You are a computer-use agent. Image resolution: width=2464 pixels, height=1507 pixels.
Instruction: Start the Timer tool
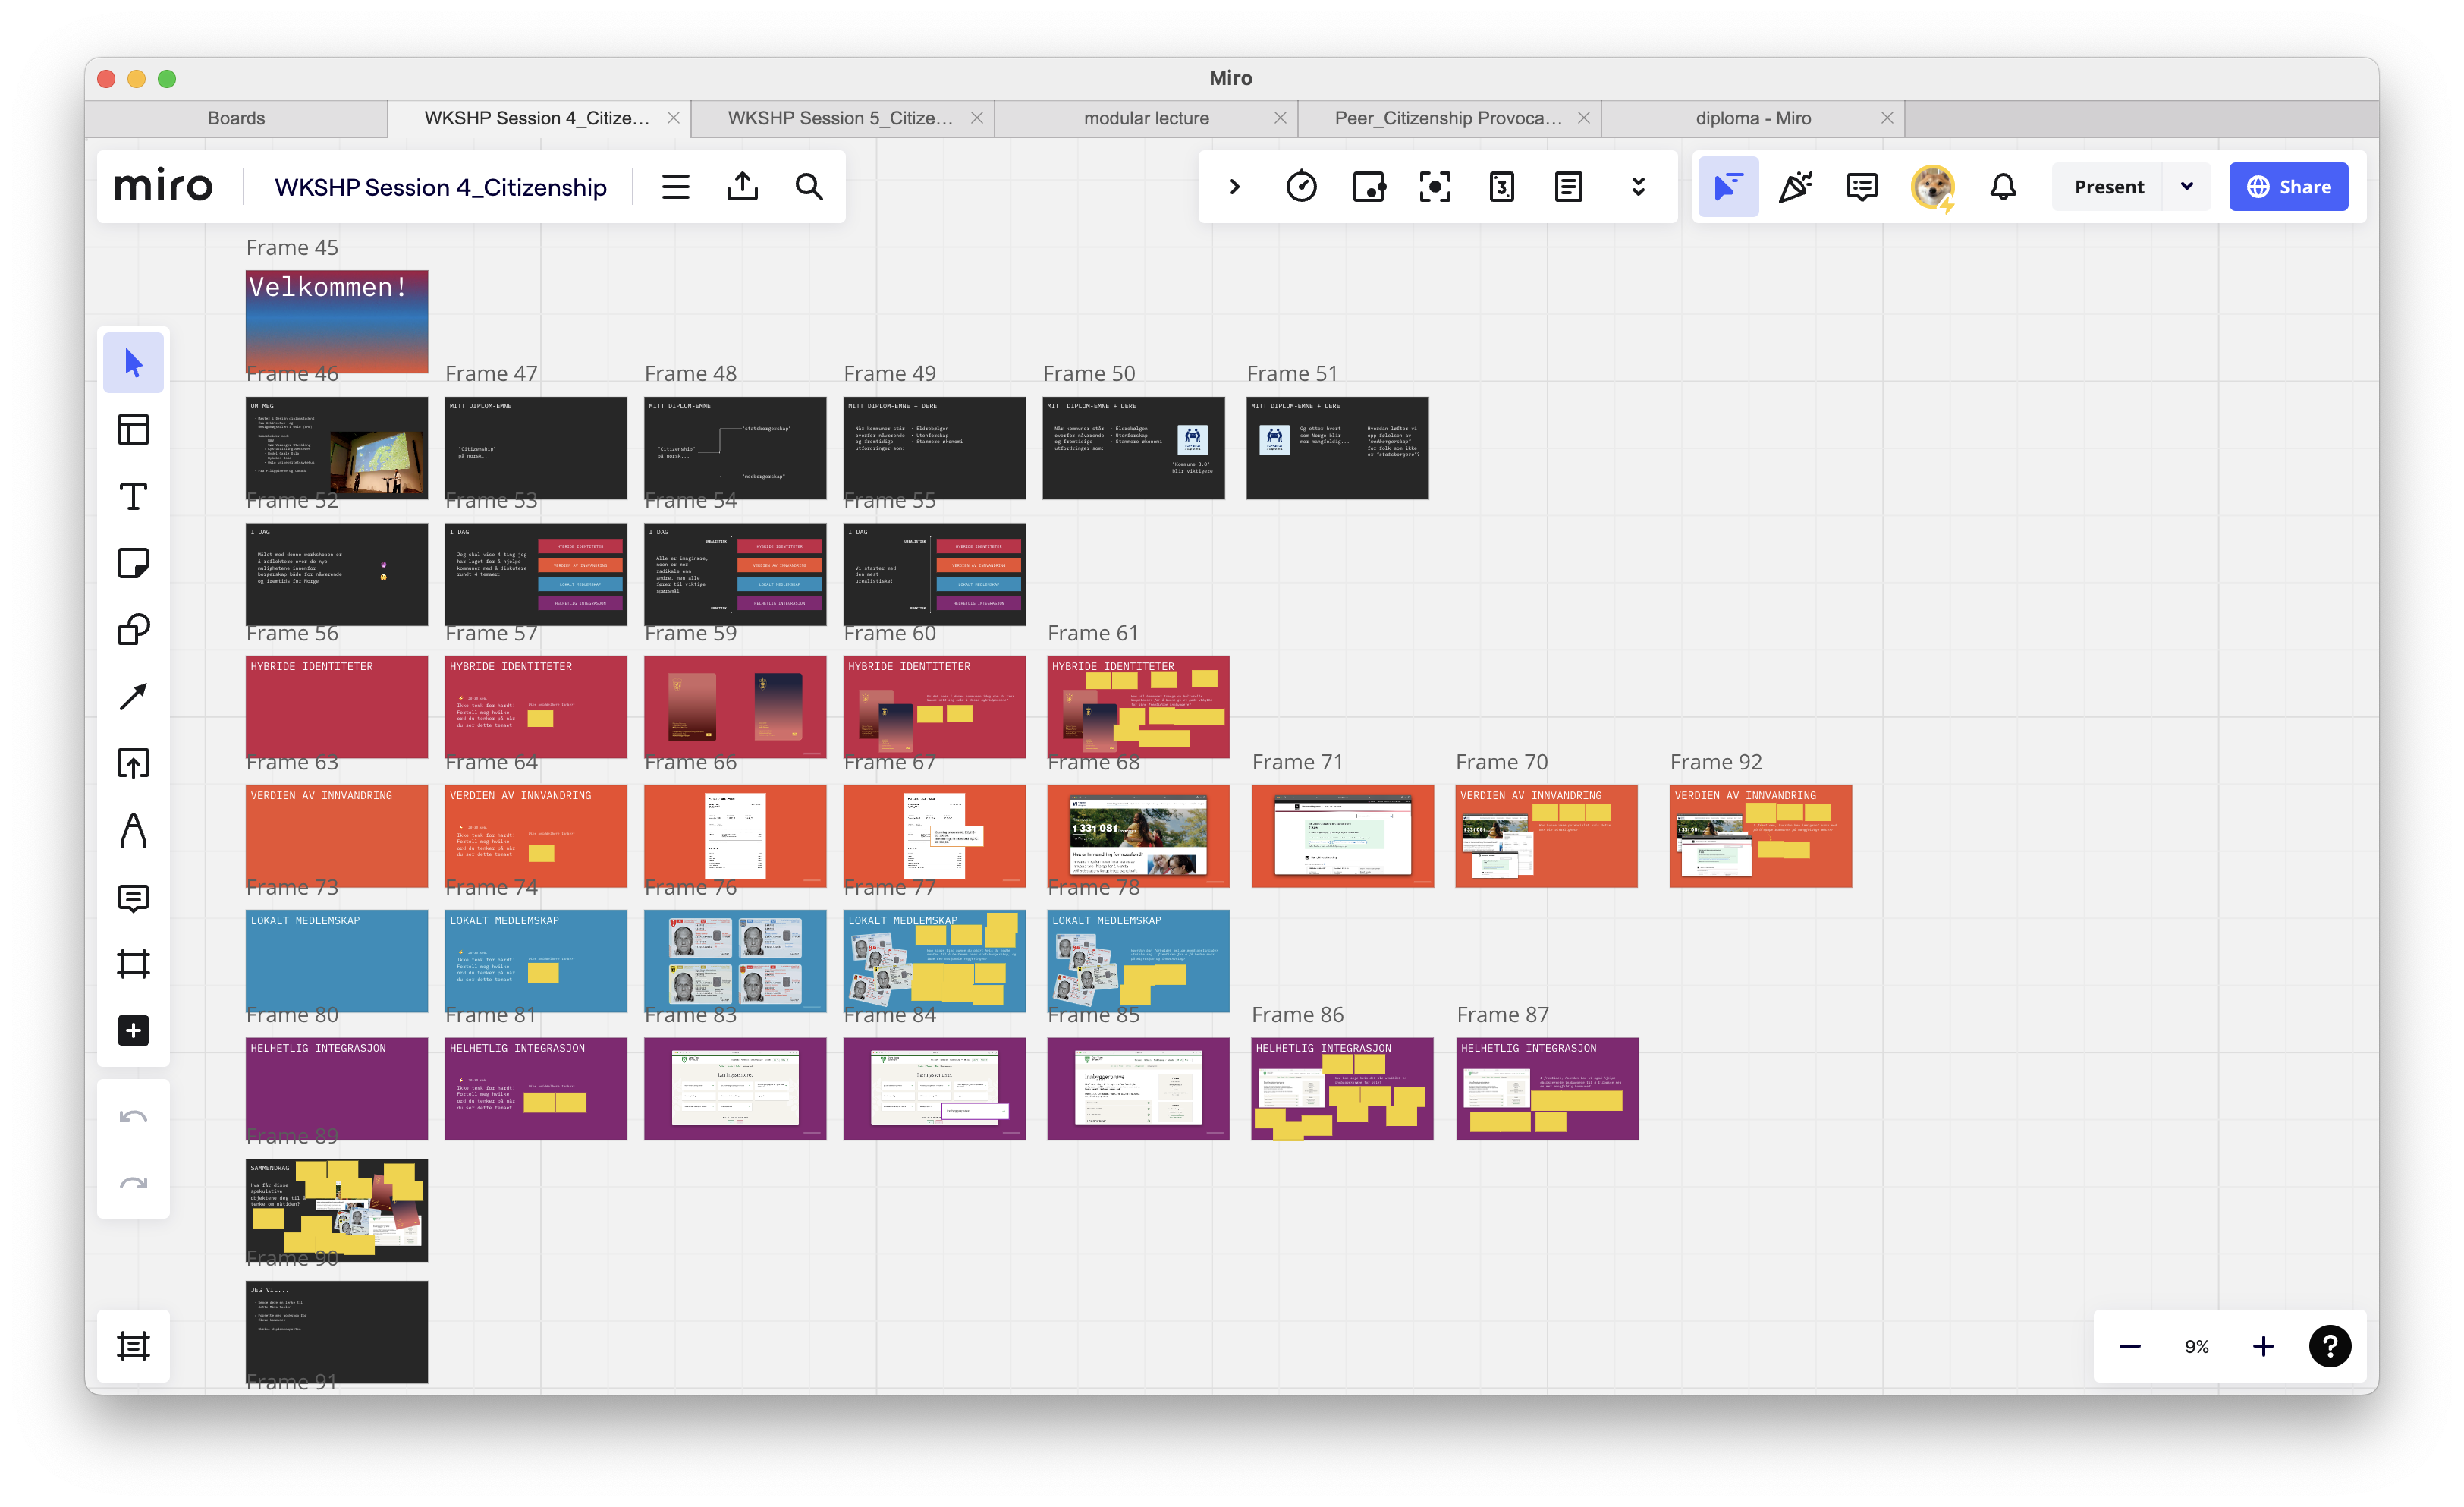1301,187
